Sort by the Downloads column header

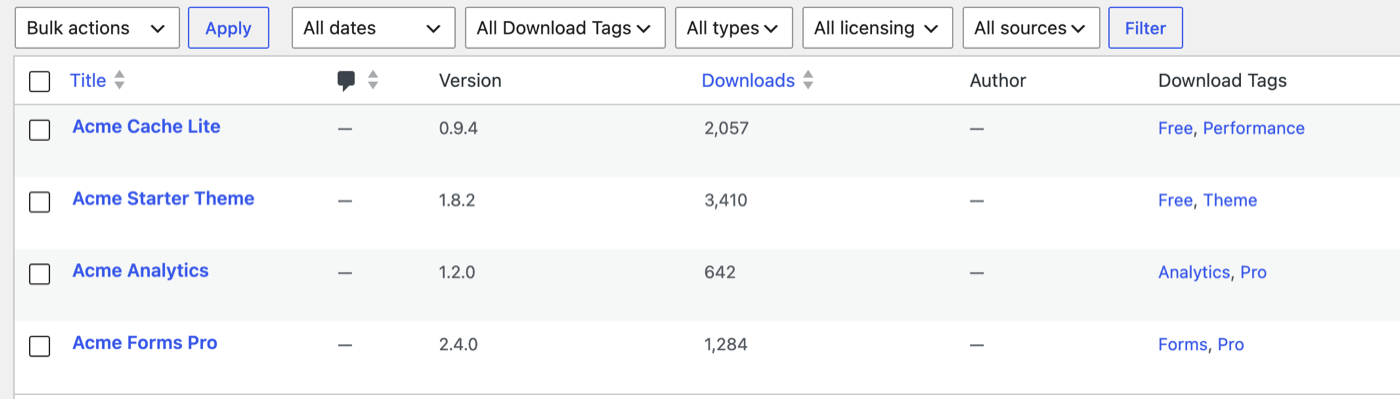tap(748, 81)
